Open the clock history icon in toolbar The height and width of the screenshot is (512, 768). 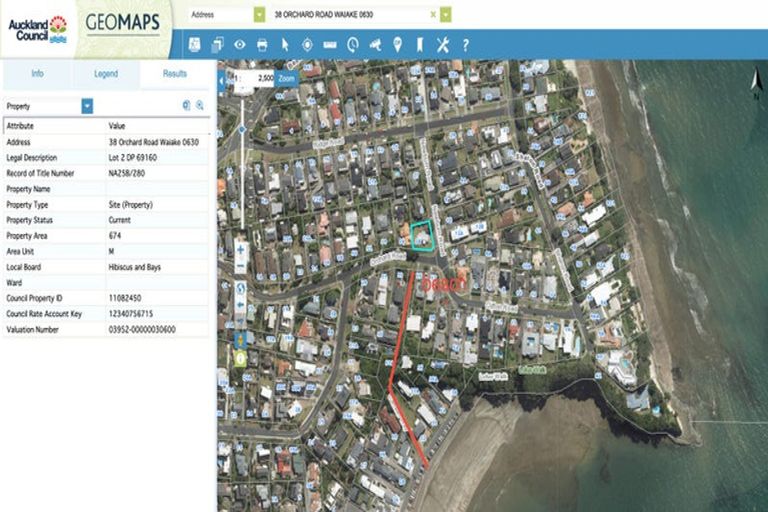(353, 45)
